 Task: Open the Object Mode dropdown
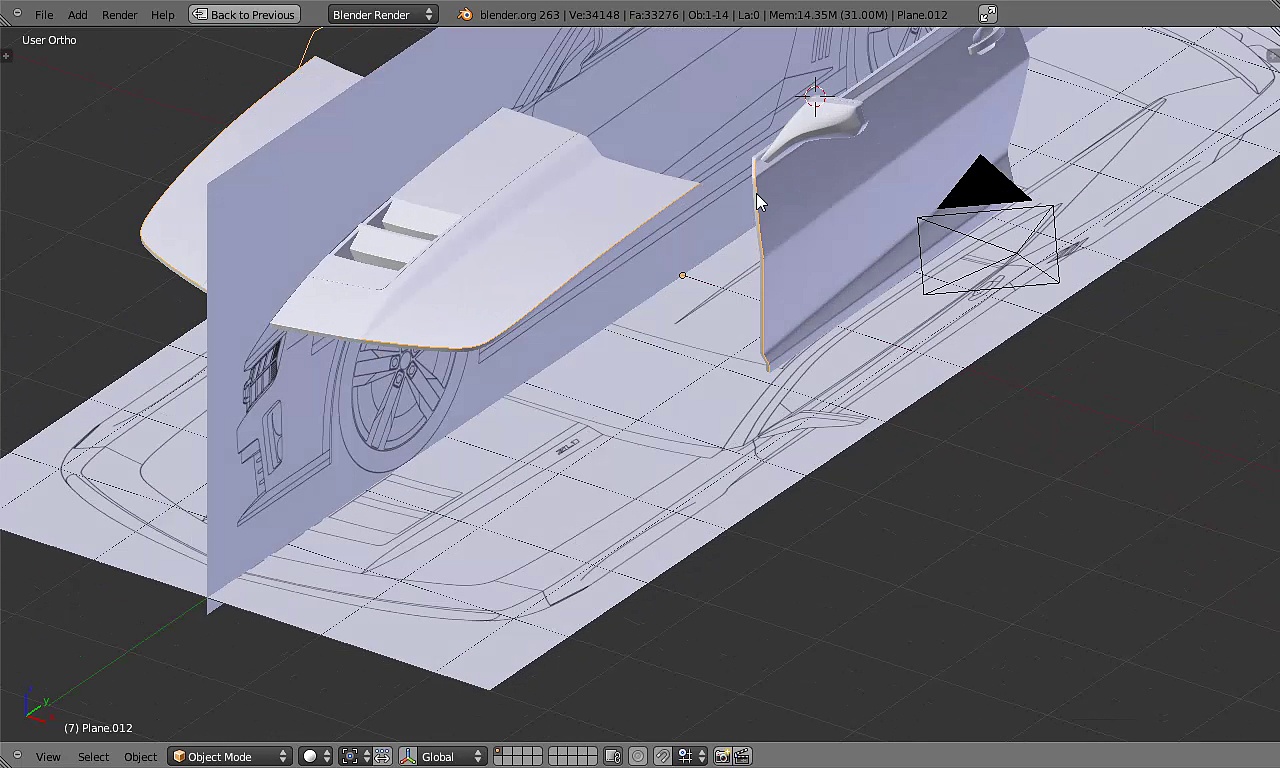click(x=230, y=757)
